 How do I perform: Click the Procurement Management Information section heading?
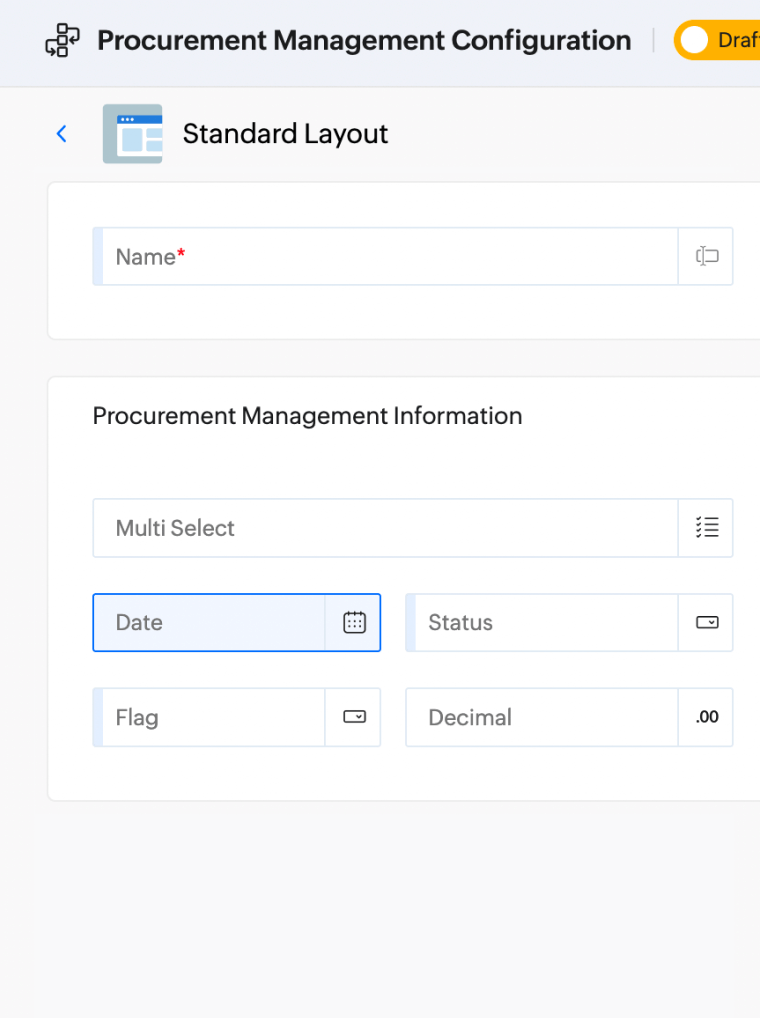coord(307,416)
